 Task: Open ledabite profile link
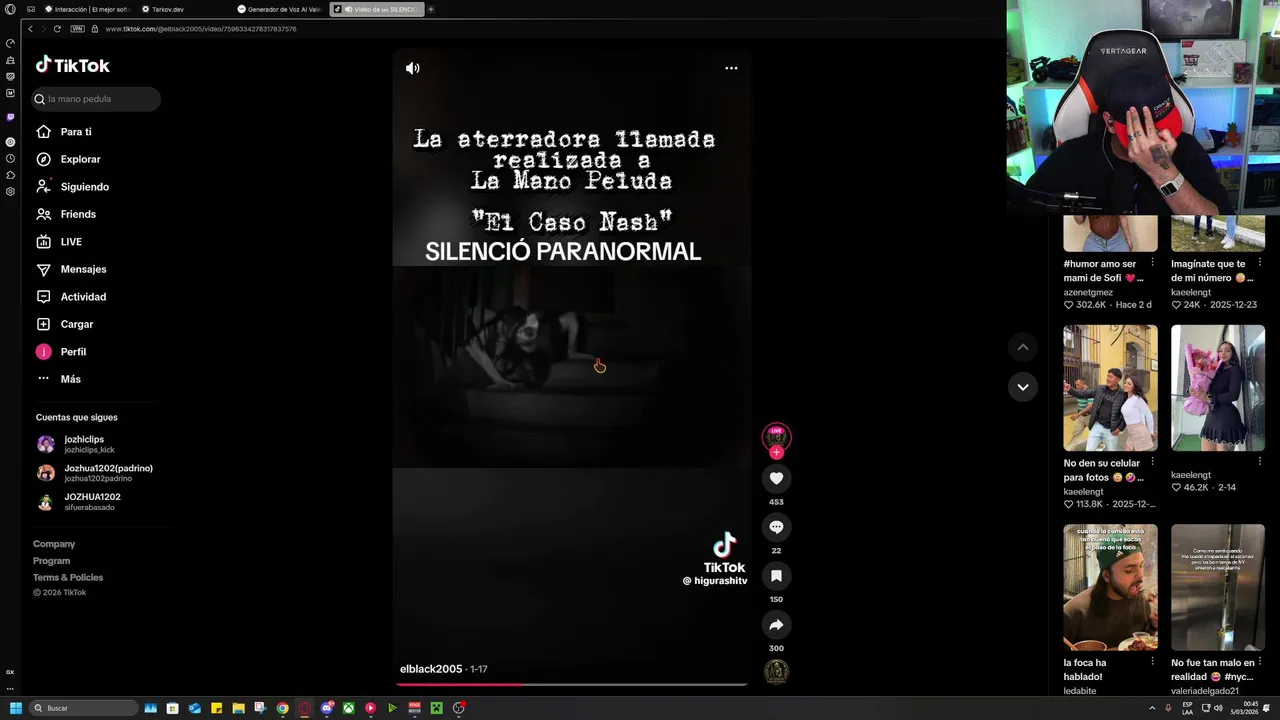pos(1080,691)
